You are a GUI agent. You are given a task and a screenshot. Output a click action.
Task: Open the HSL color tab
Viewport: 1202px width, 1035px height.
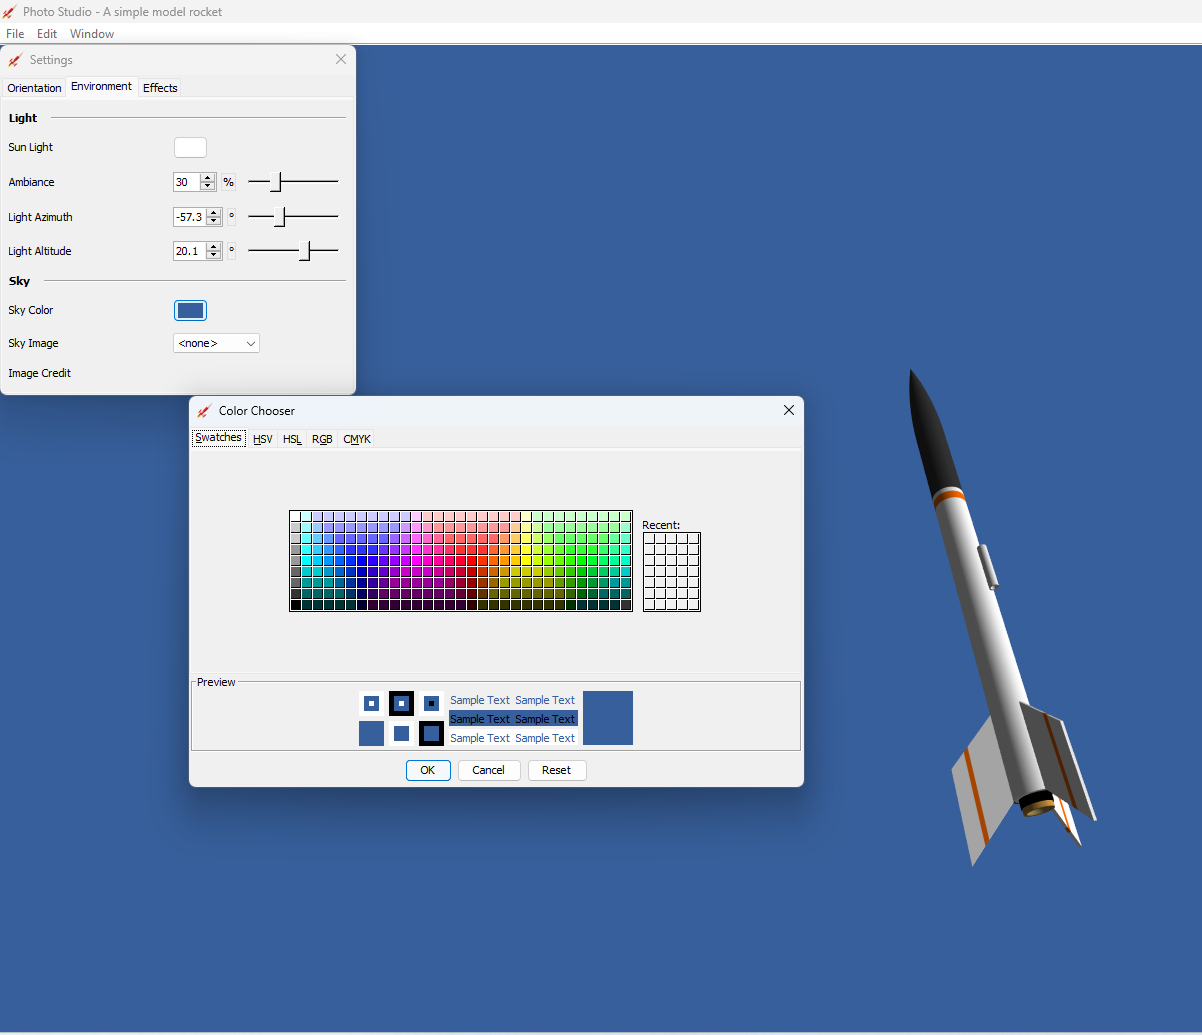click(x=291, y=438)
